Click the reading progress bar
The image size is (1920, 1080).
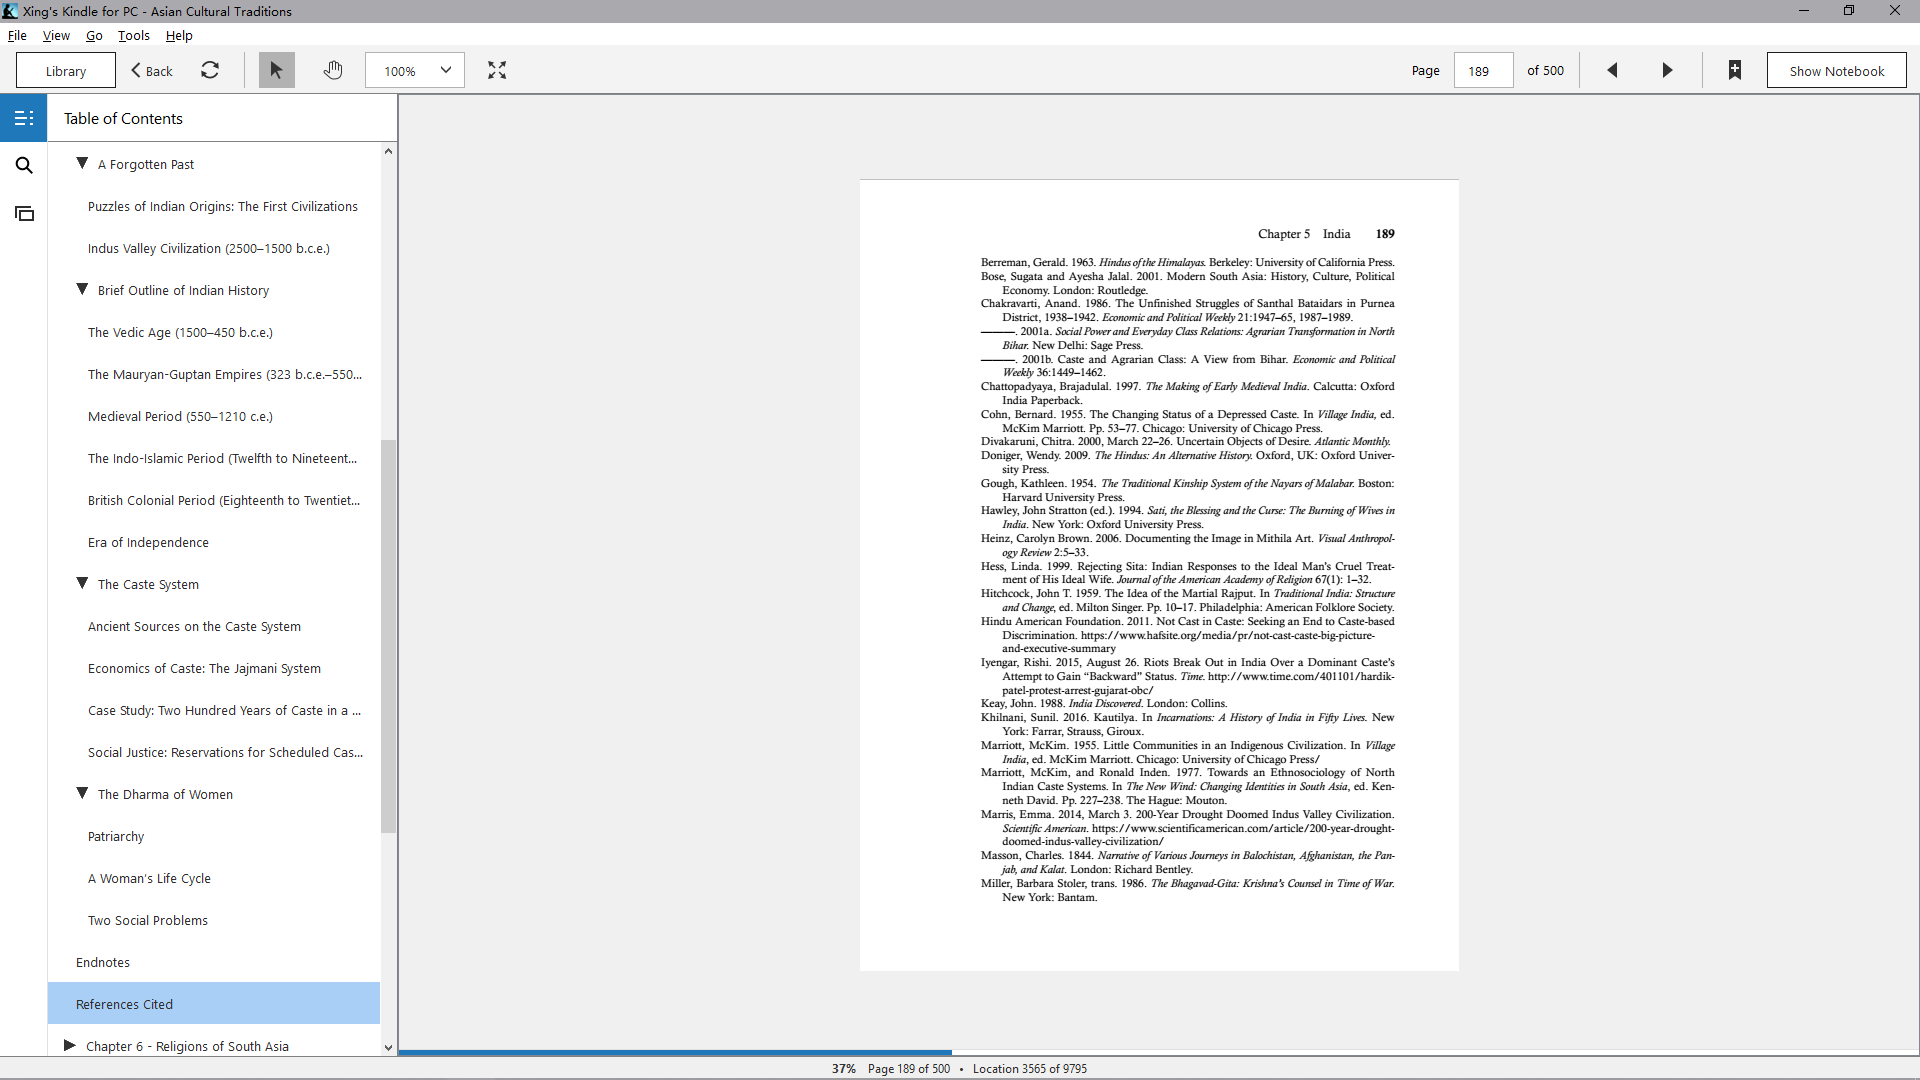pos(1159,1052)
